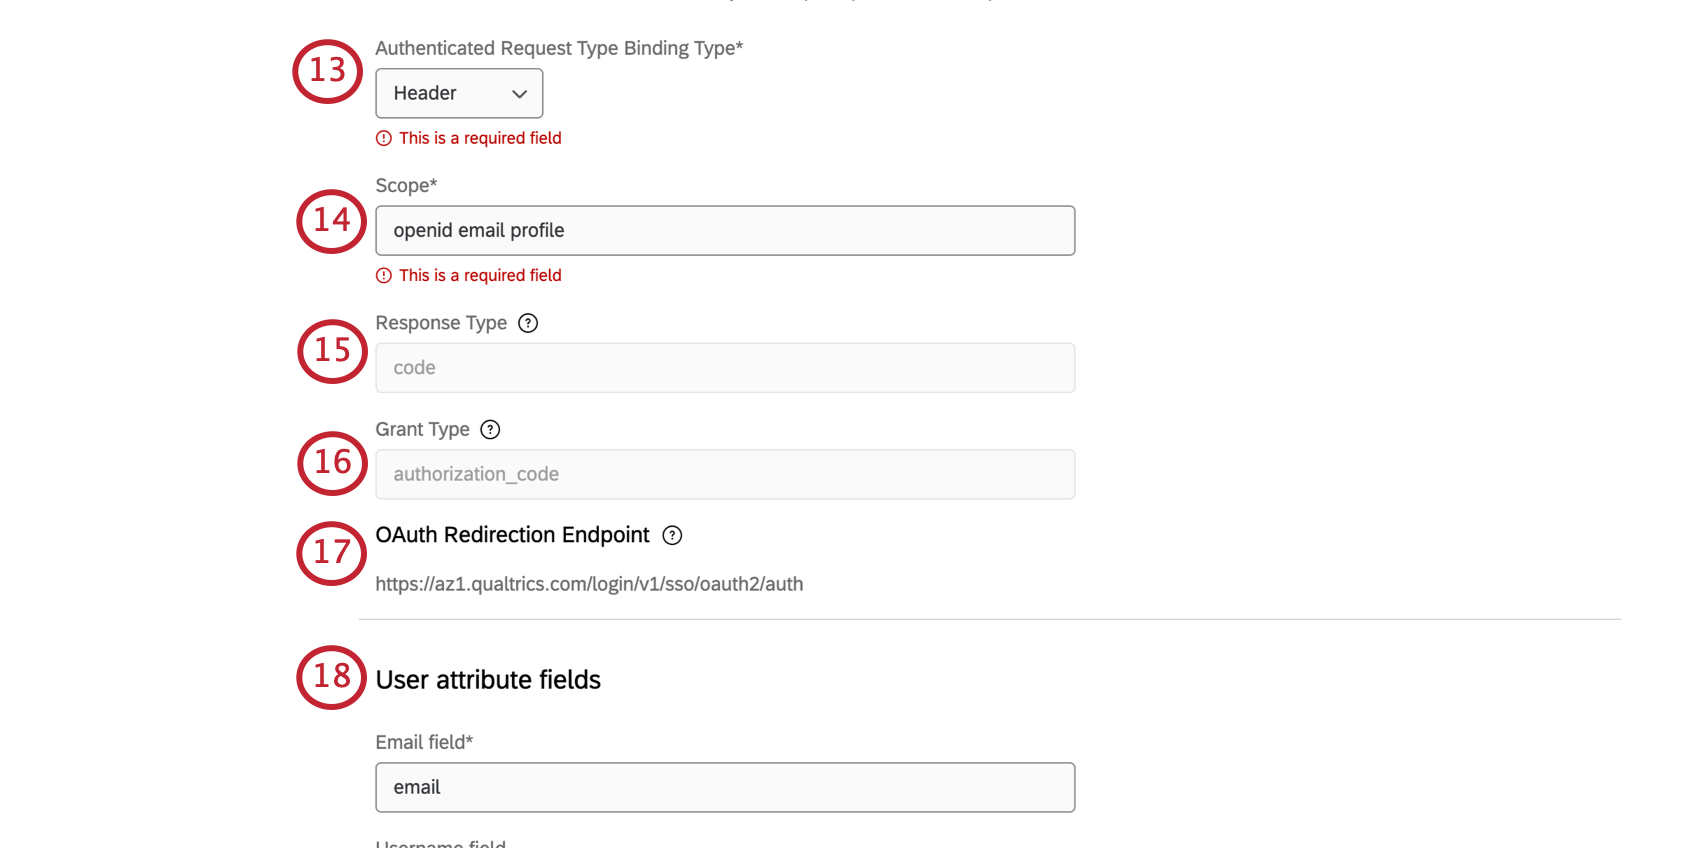Select the number 16 step badge
Image resolution: width=1700 pixels, height=848 pixels.
332,463
